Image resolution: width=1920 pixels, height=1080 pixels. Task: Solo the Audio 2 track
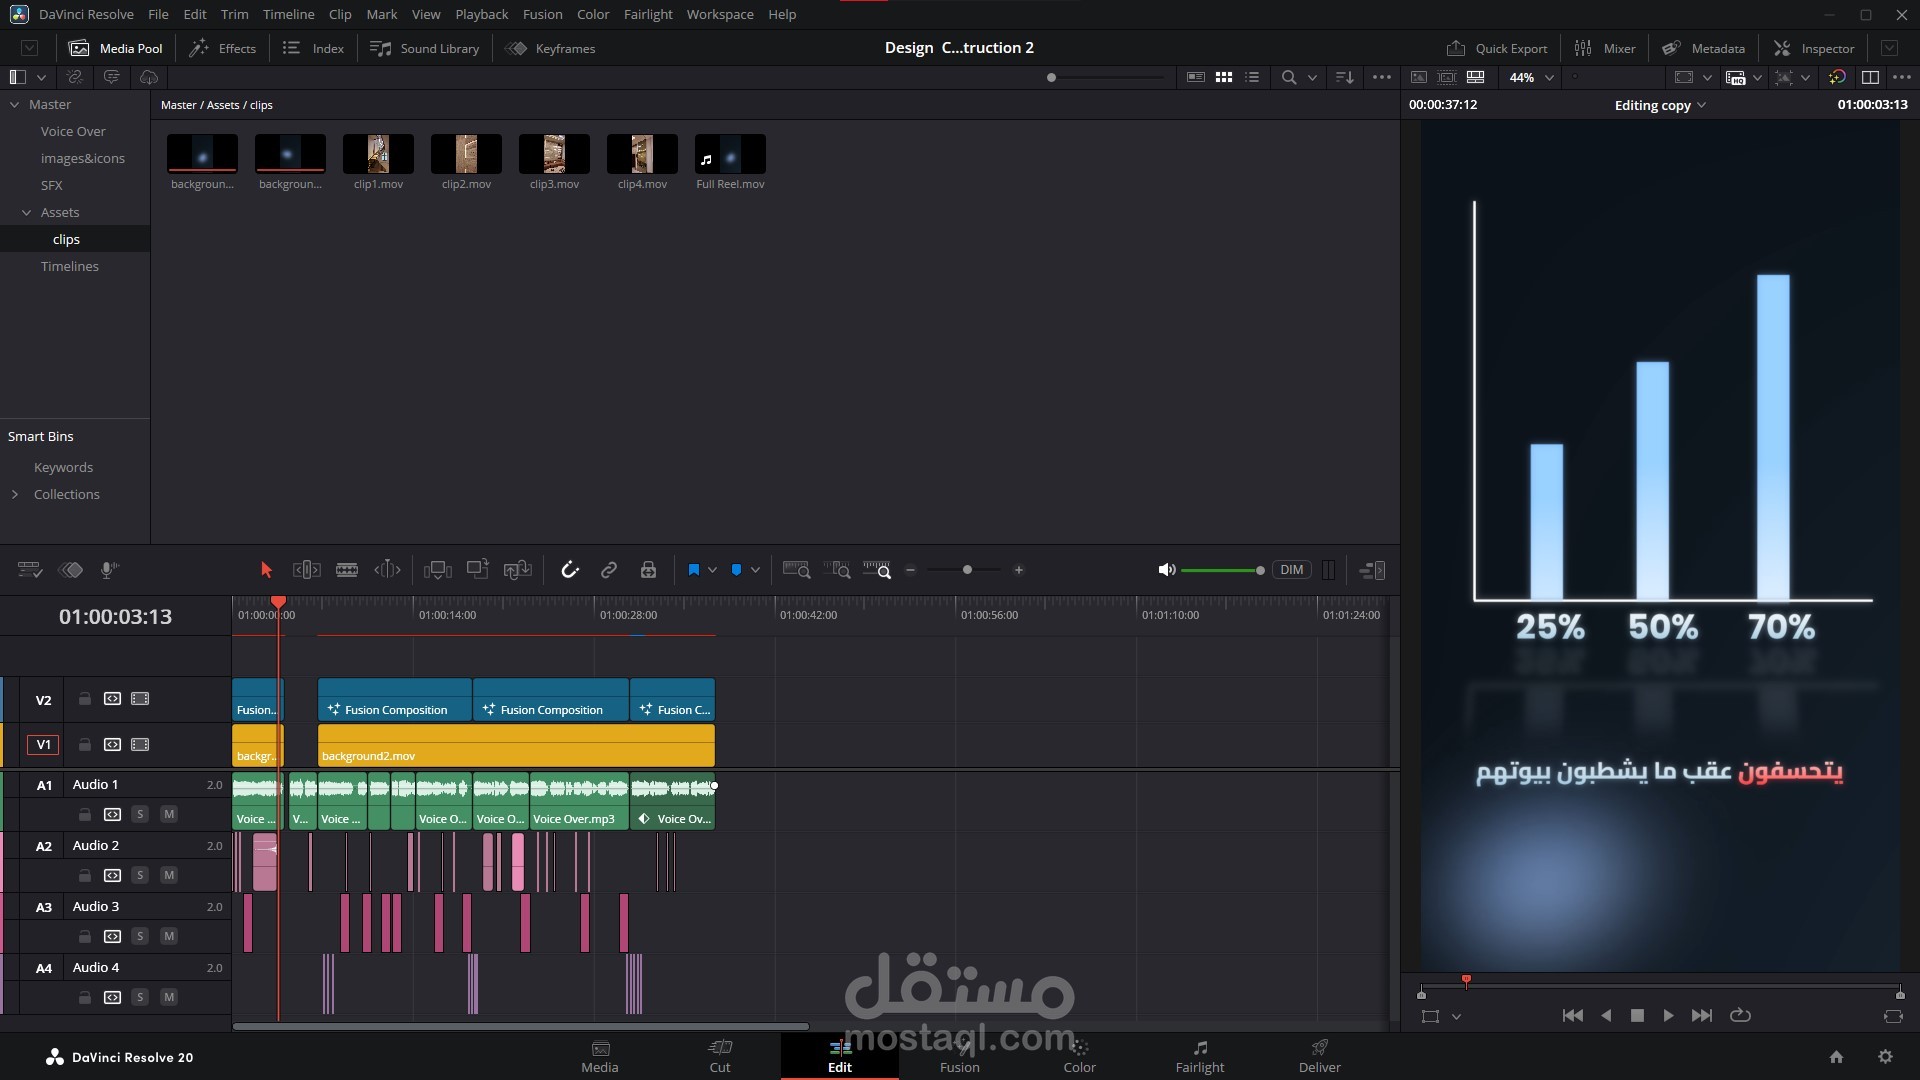click(140, 875)
